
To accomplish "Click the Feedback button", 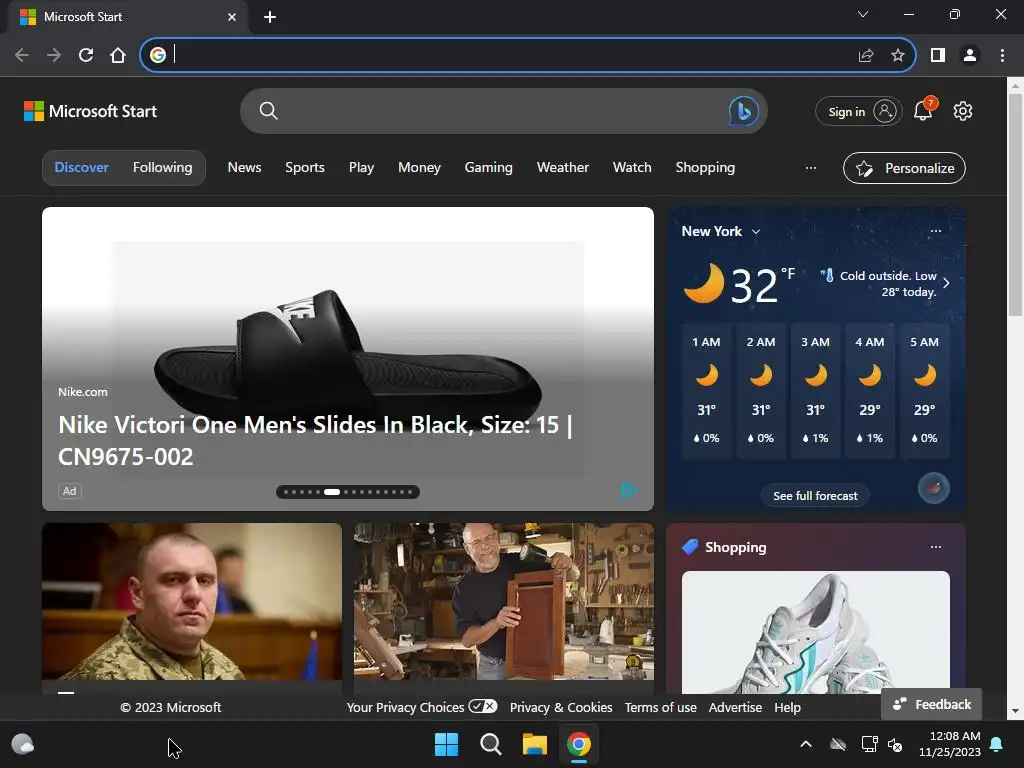I will (x=931, y=704).
